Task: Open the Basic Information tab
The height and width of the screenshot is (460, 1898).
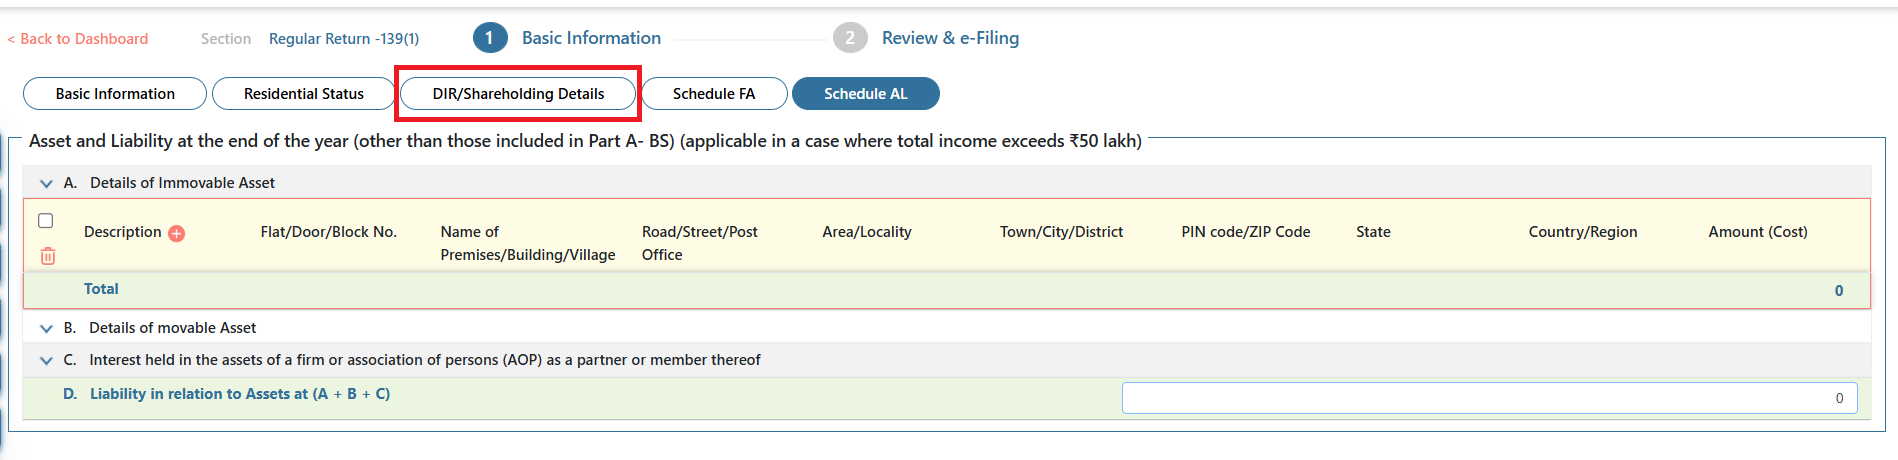Action: coord(115,93)
